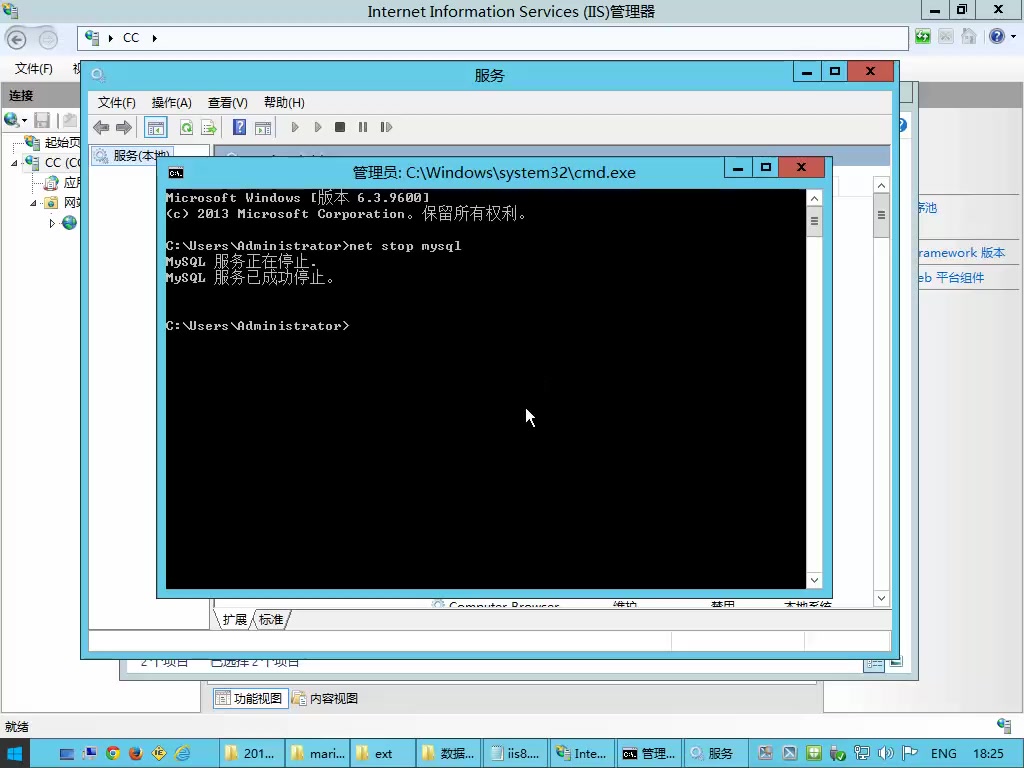Image resolution: width=1024 pixels, height=768 pixels.
Task: Launch Firefox from the taskbar
Action: (x=136, y=754)
